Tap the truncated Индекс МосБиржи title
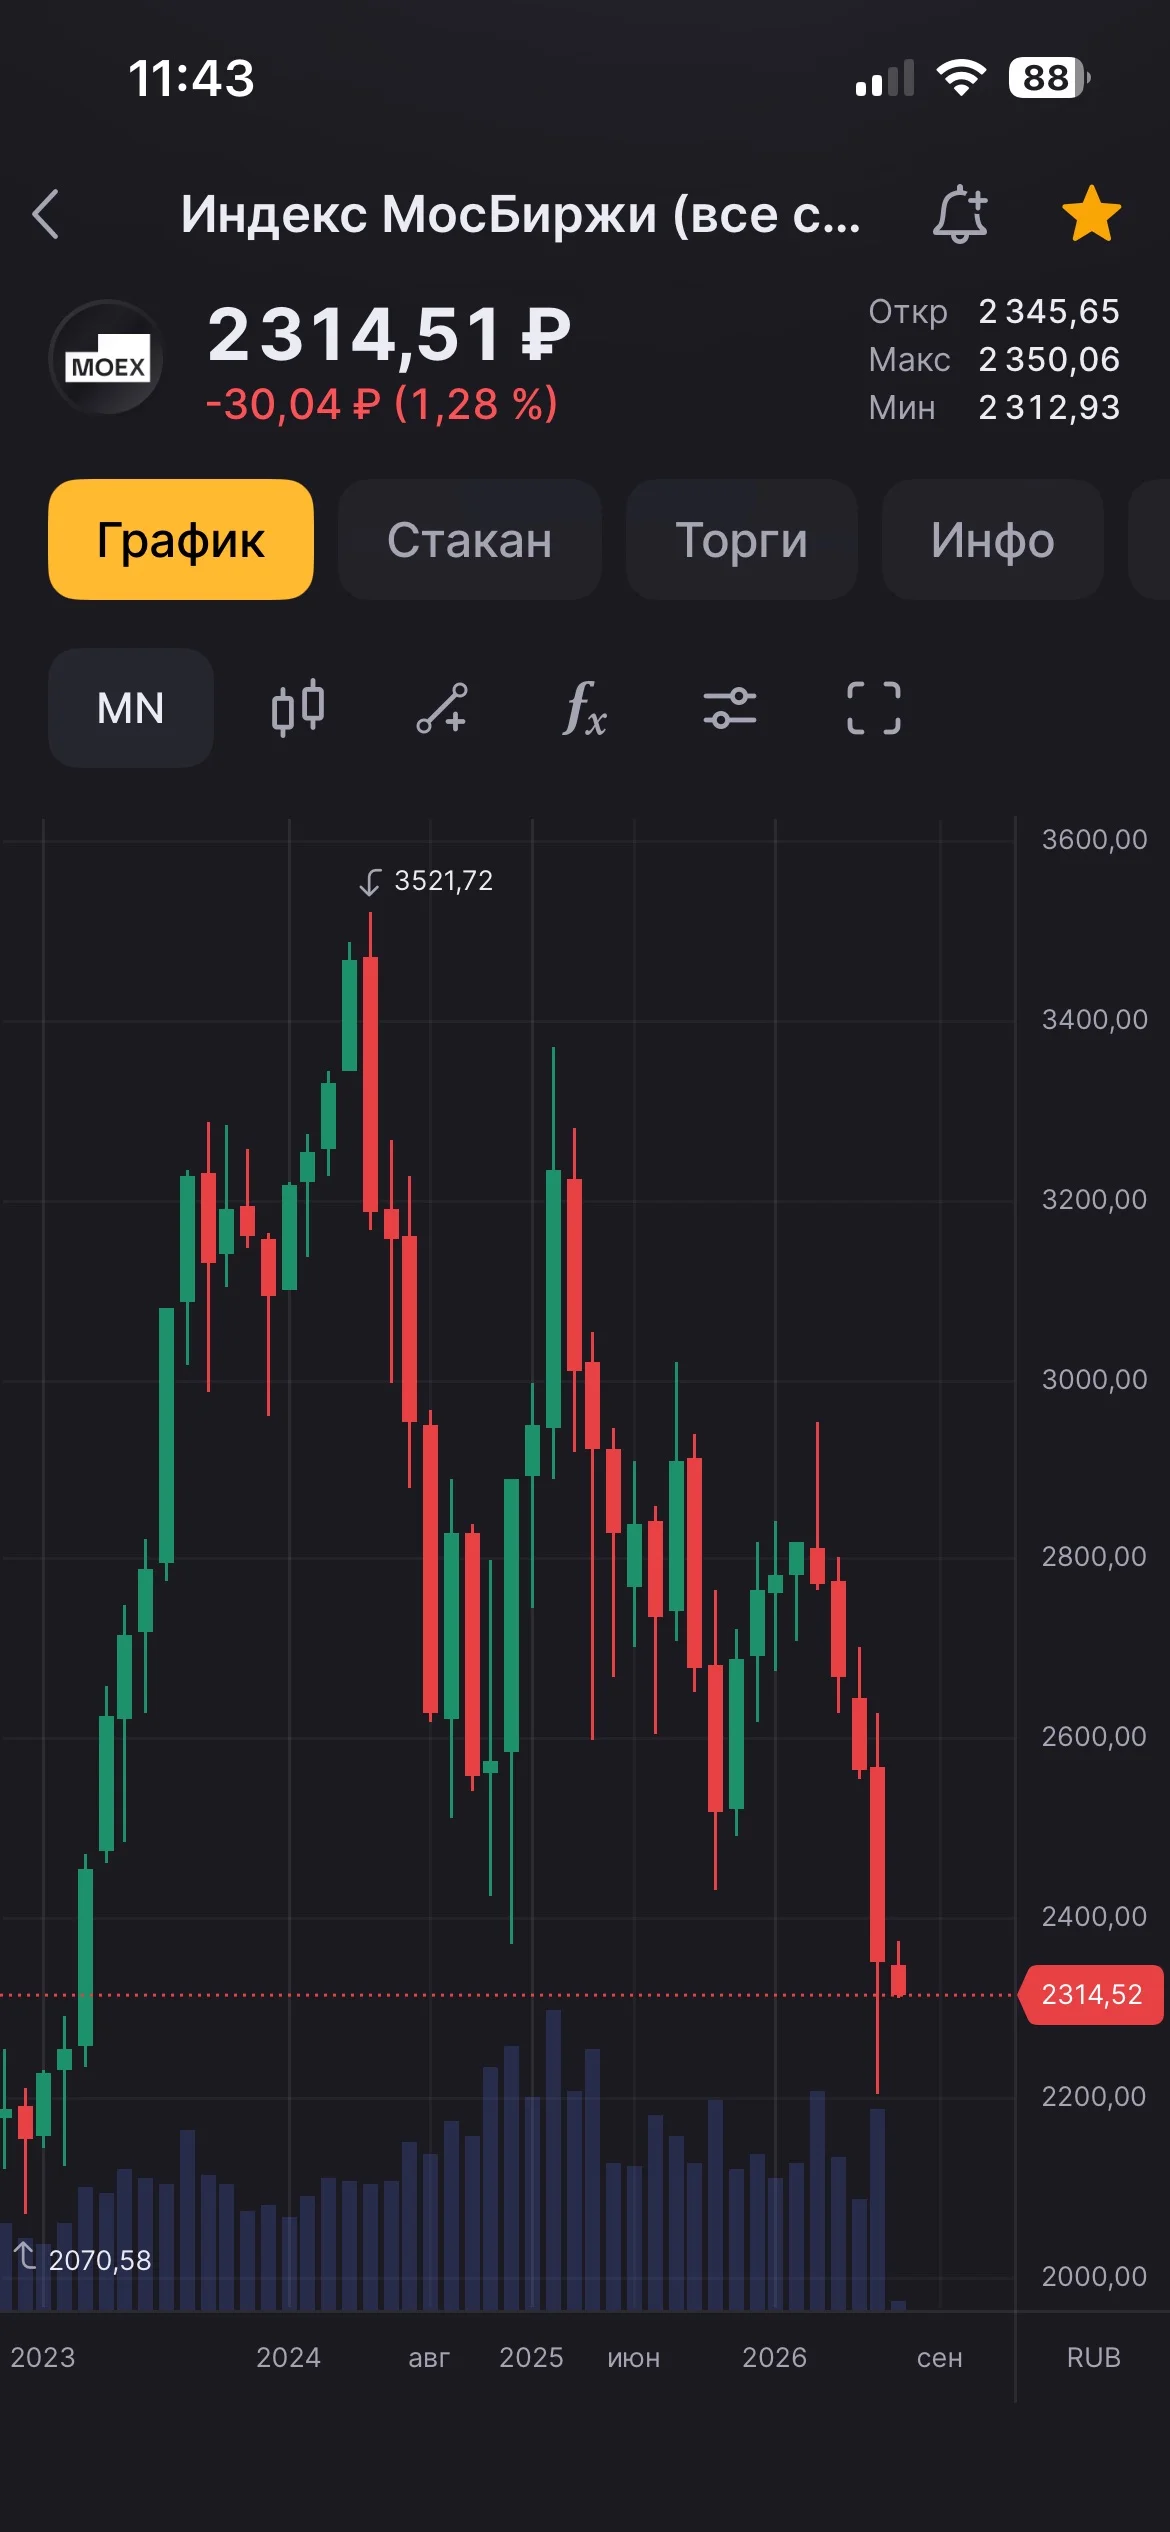 [520, 214]
